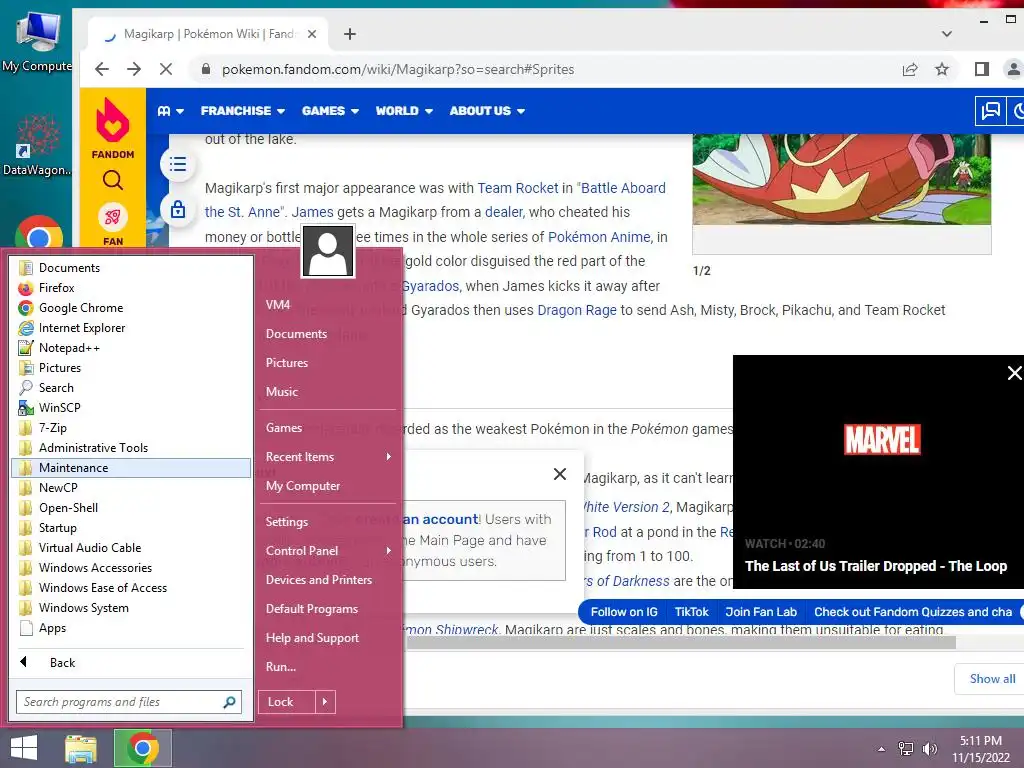Open Internet Explorer in the Start menu
The width and height of the screenshot is (1024, 768).
[x=82, y=328]
